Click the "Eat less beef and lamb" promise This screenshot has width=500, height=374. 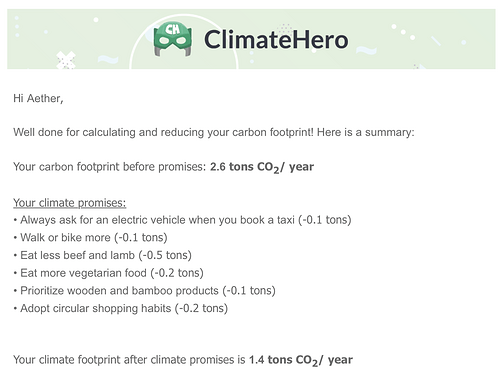pos(102,255)
